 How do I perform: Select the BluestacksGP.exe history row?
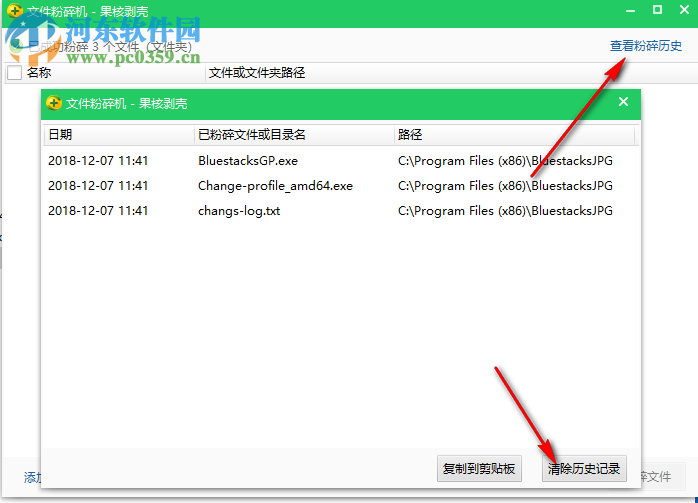coord(341,161)
